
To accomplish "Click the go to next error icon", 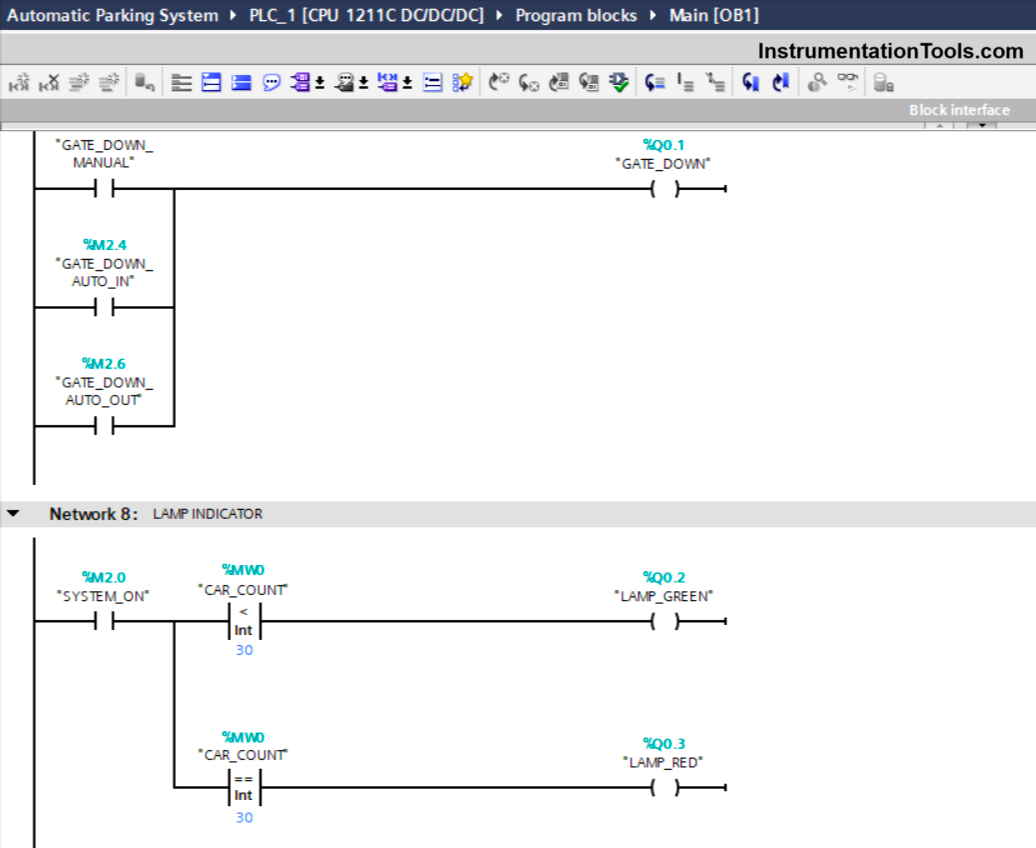I will click(529, 83).
